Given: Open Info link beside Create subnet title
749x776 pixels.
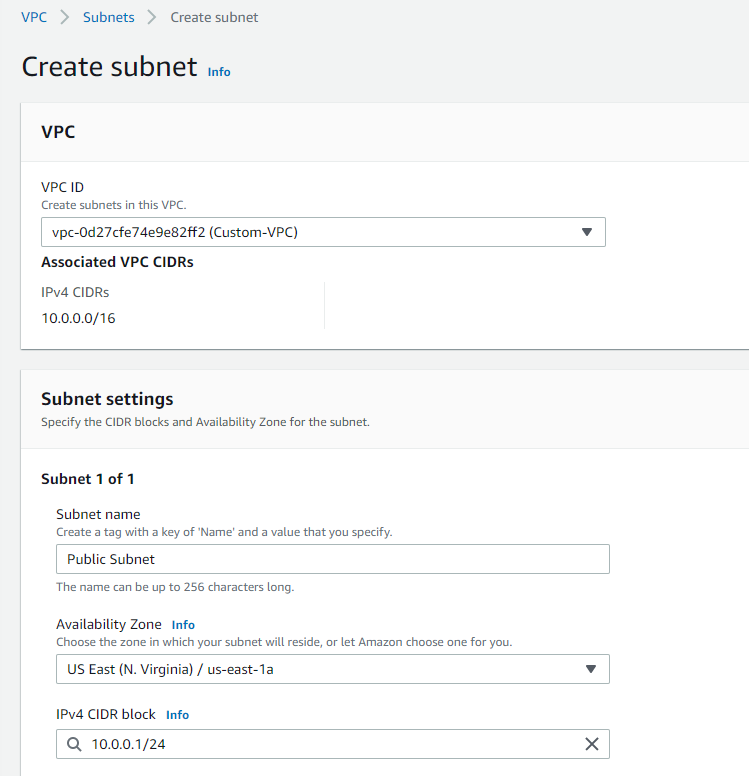Looking at the screenshot, I should tap(219, 72).
